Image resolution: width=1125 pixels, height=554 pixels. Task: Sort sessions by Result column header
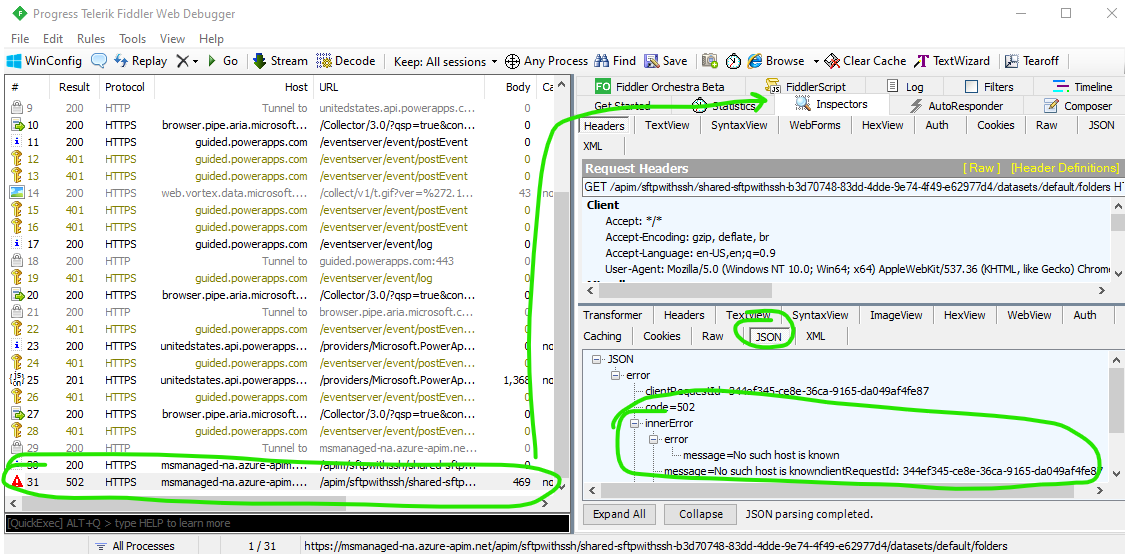(x=75, y=87)
